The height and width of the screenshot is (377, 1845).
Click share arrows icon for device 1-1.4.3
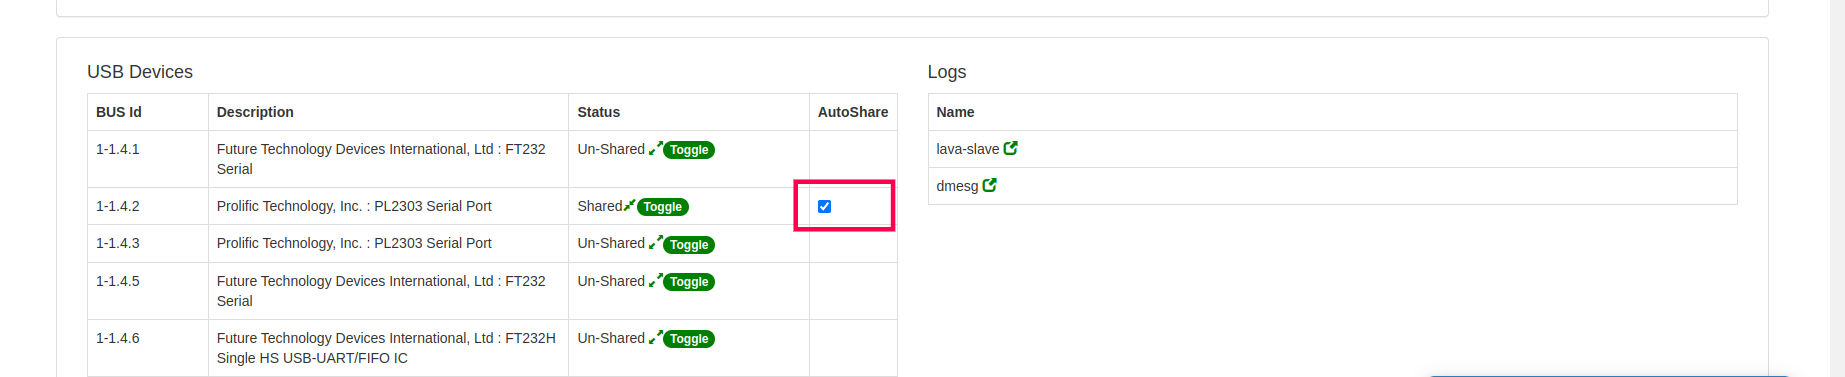pyautogui.click(x=655, y=243)
